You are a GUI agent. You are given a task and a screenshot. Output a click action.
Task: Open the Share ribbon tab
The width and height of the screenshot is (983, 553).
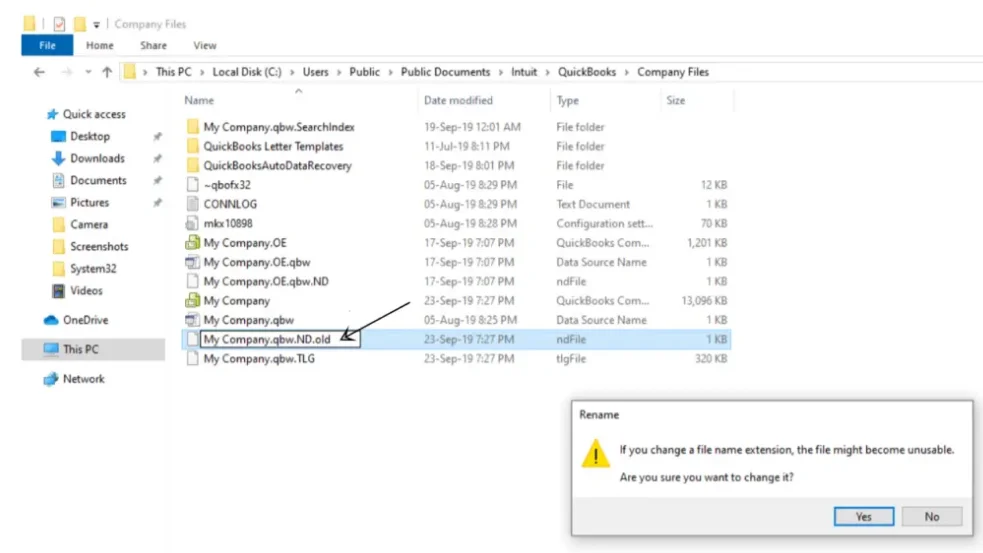[153, 45]
